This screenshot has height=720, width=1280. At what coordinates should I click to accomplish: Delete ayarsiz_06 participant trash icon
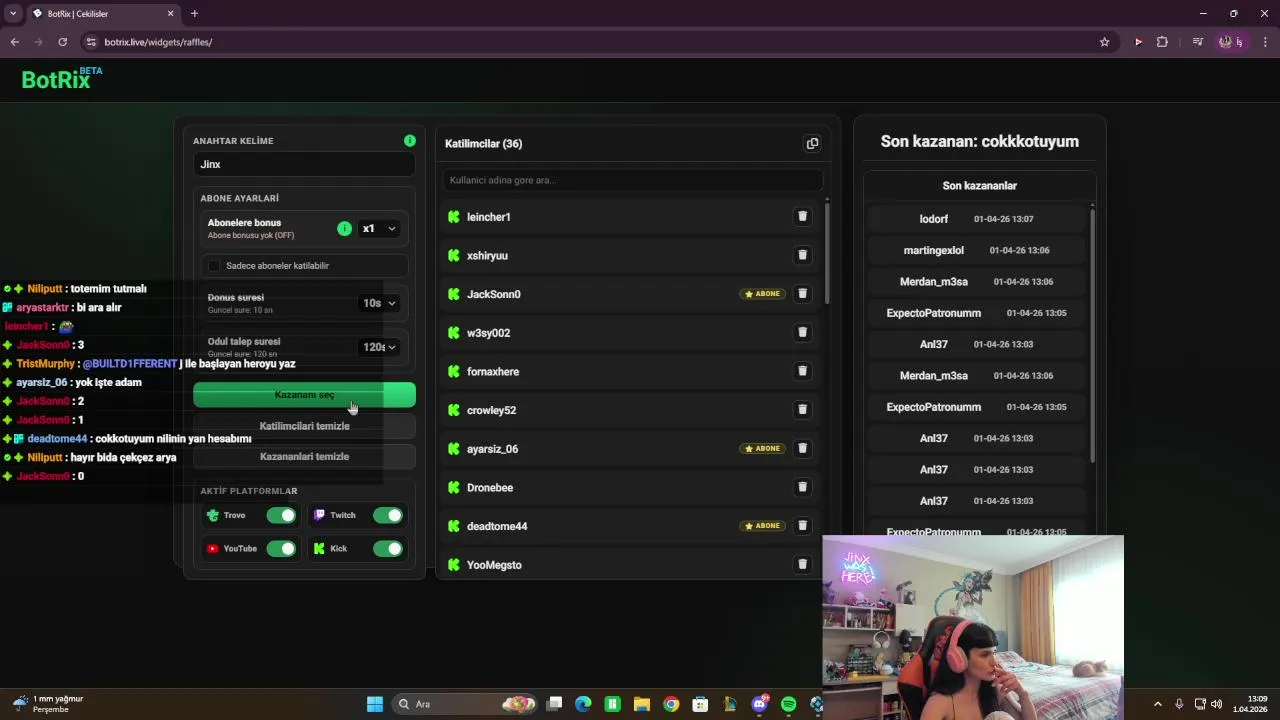pyautogui.click(x=802, y=448)
